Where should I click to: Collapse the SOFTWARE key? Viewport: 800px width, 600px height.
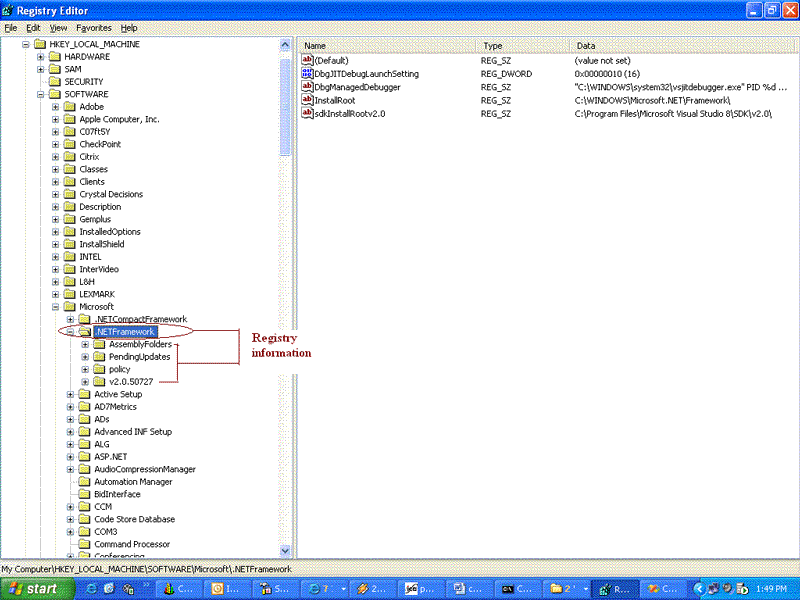click(40, 94)
